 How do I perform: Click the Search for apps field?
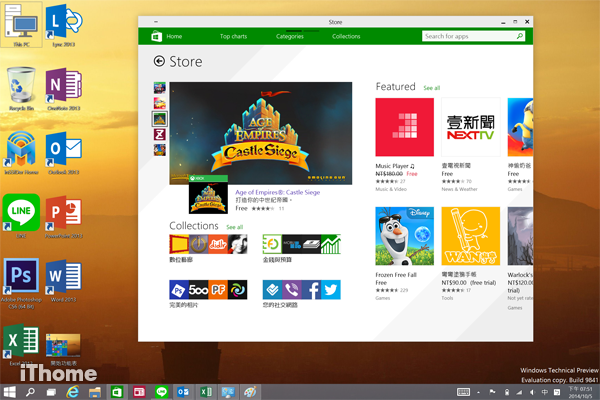(x=473, y=36)
